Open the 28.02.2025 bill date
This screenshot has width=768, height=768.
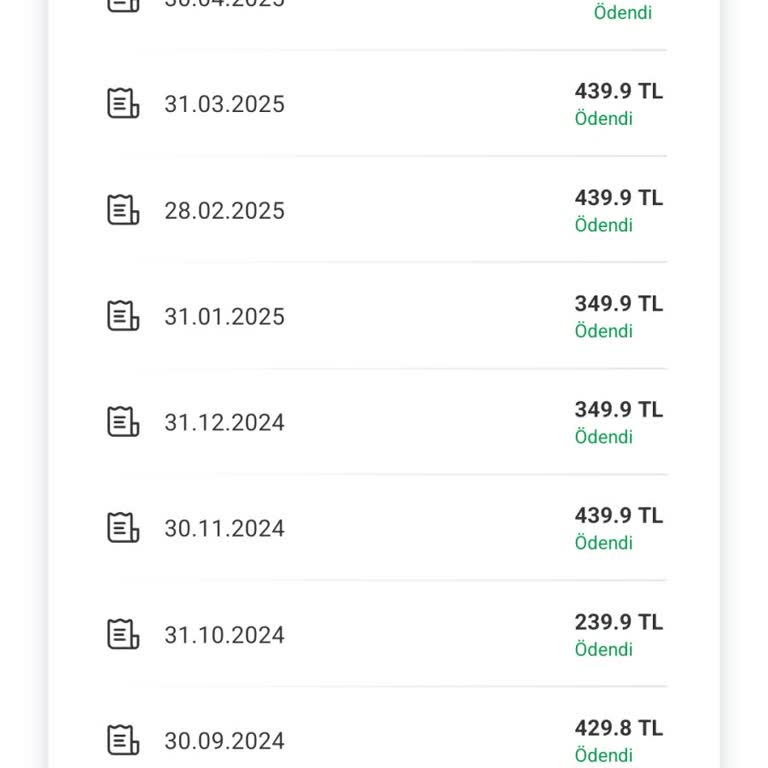pyautogui.click(x=224, y=211)
